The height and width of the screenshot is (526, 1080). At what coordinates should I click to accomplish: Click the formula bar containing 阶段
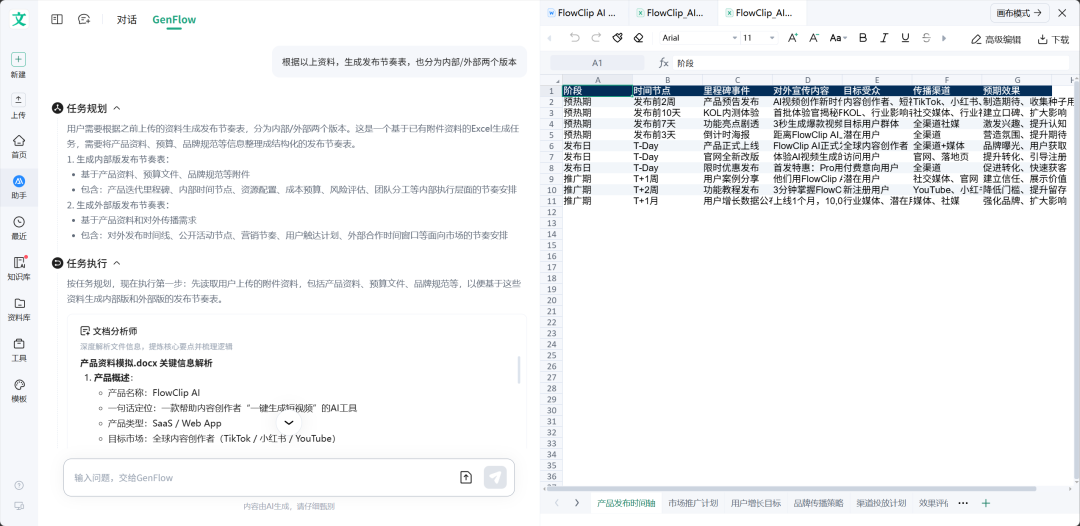[871, 63]
